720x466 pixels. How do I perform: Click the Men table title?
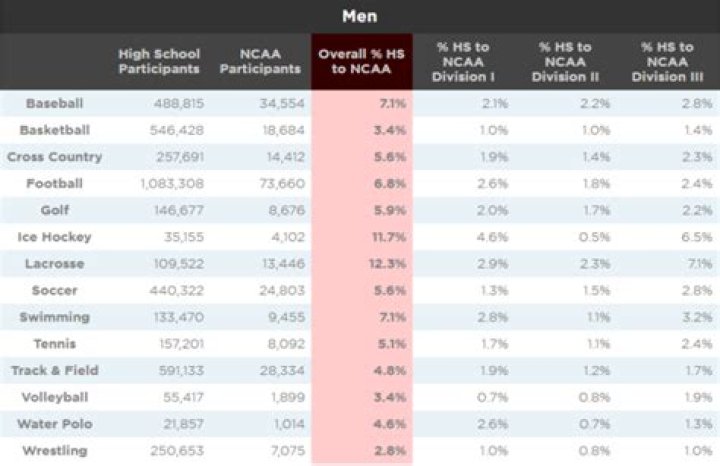click(359, 16)
